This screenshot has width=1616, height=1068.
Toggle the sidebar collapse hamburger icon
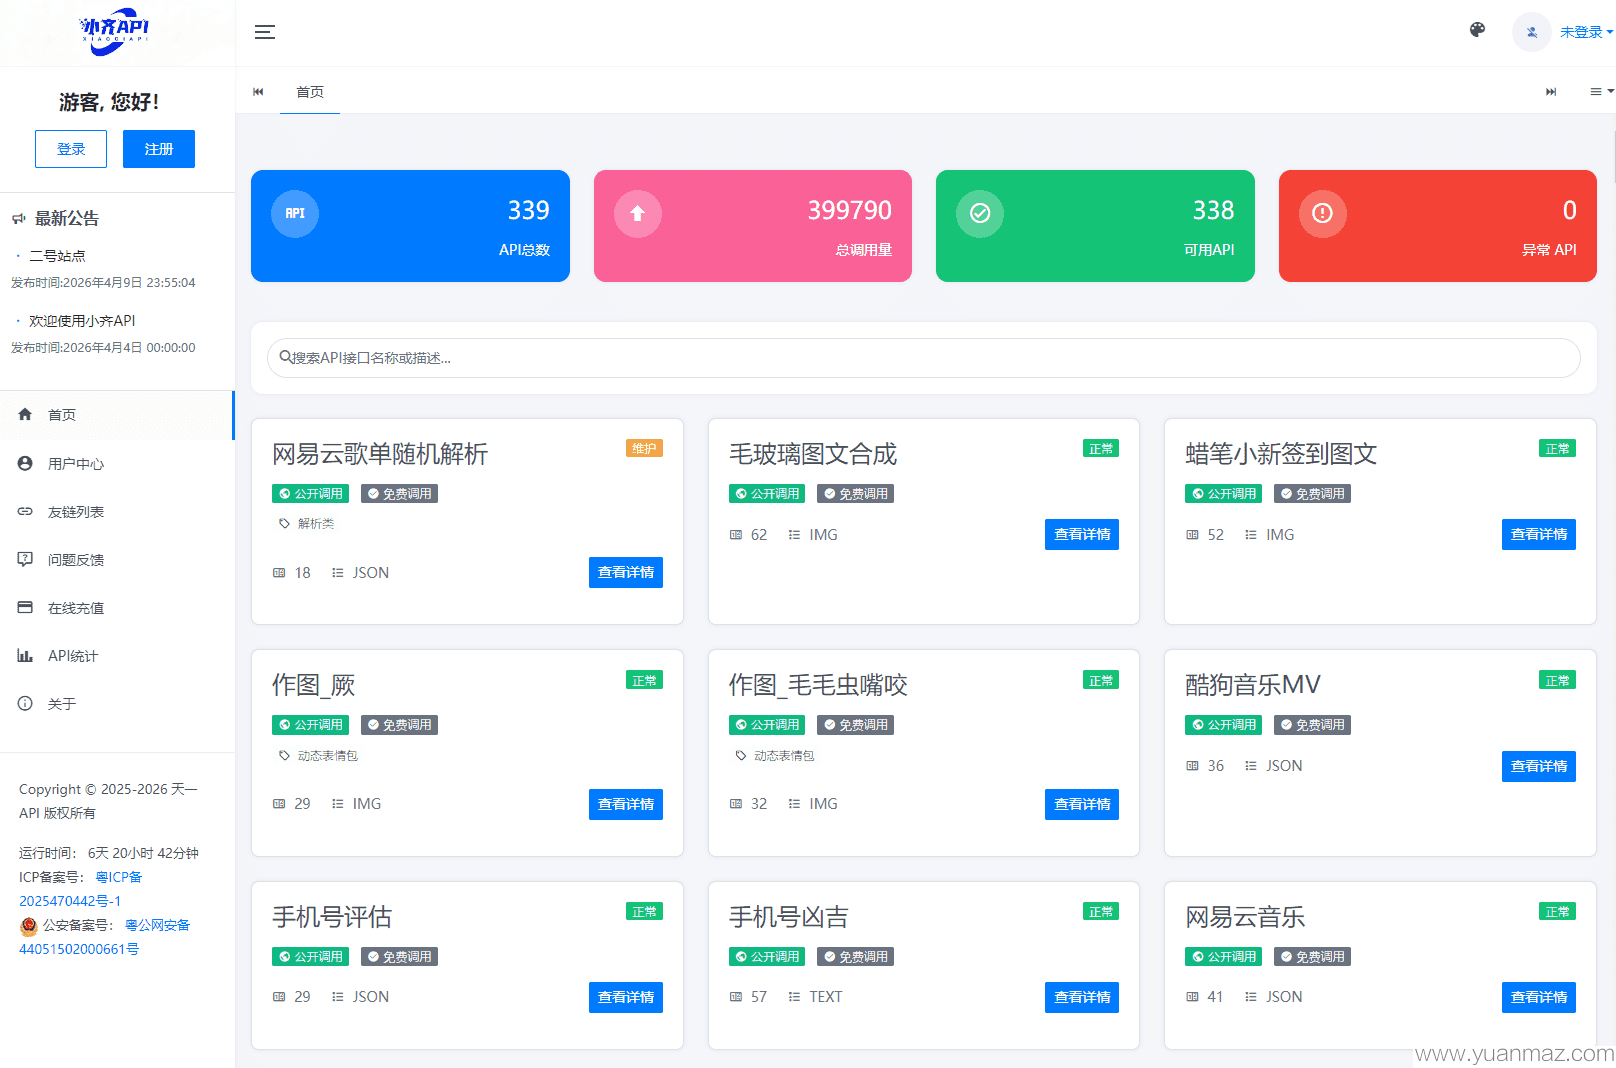264,32
